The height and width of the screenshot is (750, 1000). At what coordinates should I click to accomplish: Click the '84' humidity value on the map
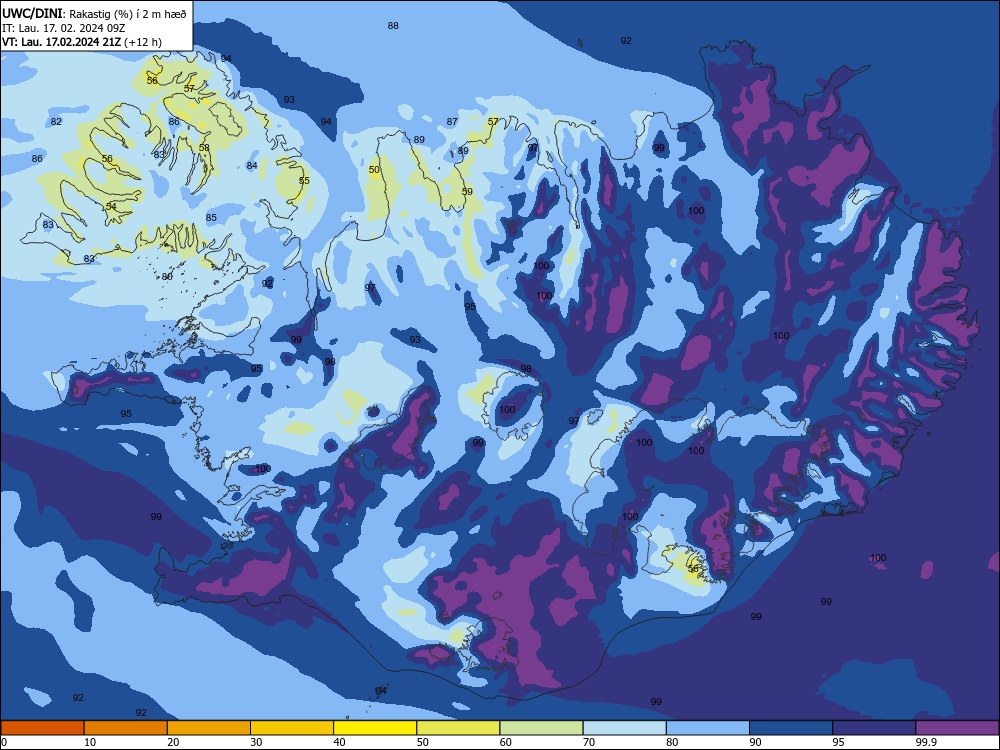[252, 166]
